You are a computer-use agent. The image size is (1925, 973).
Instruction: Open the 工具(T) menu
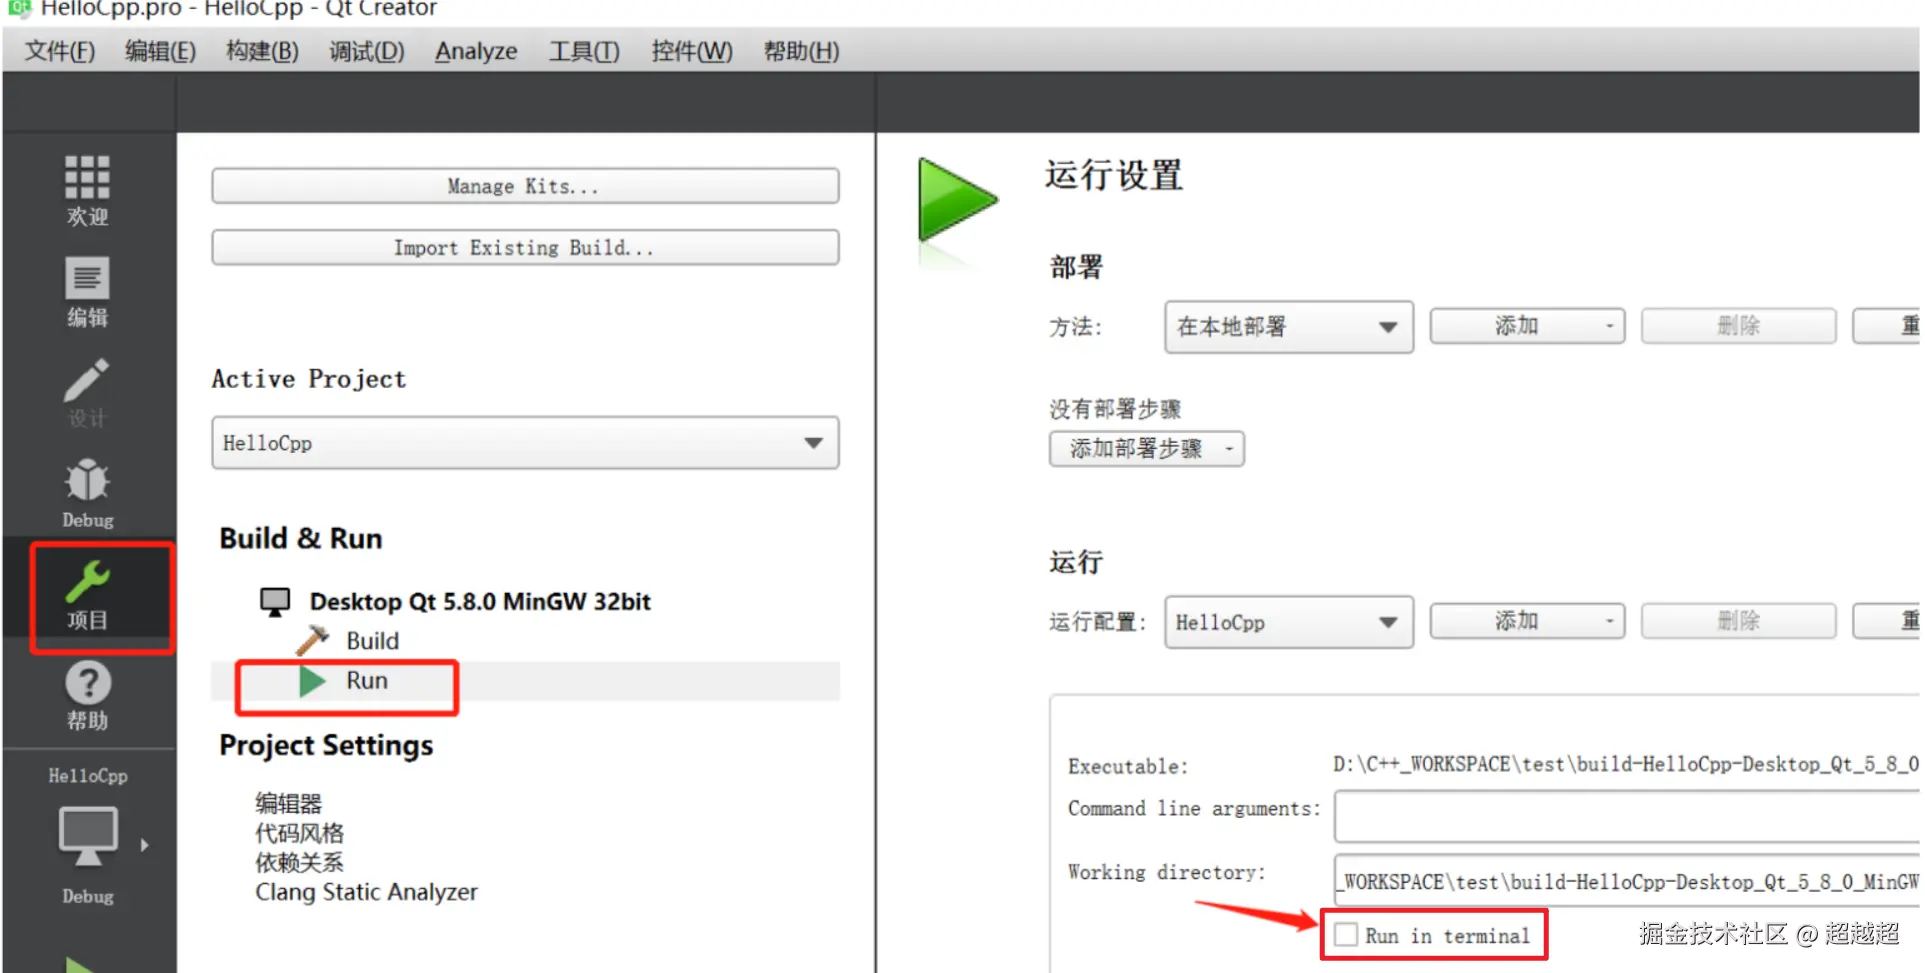point(584,51)
